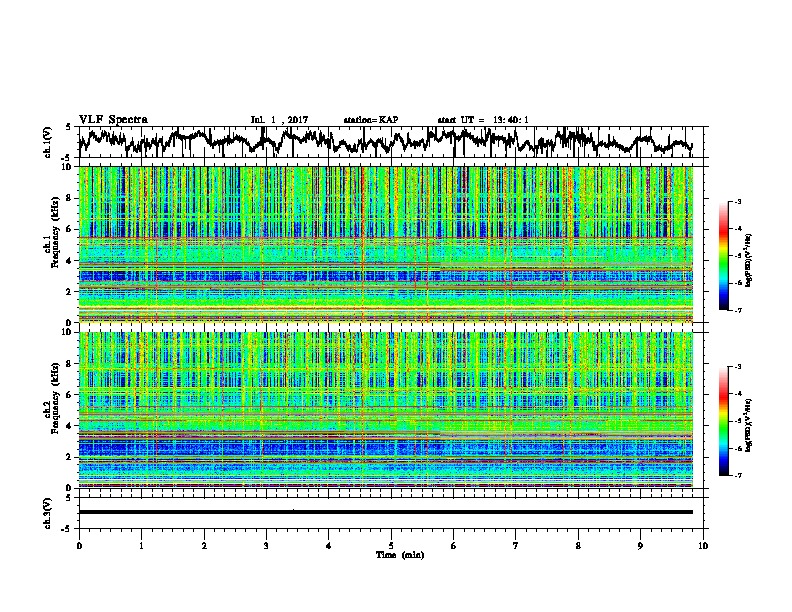Click time axis tick label "5"
Screen dimensions: 792x612
[x=391, y=546]
